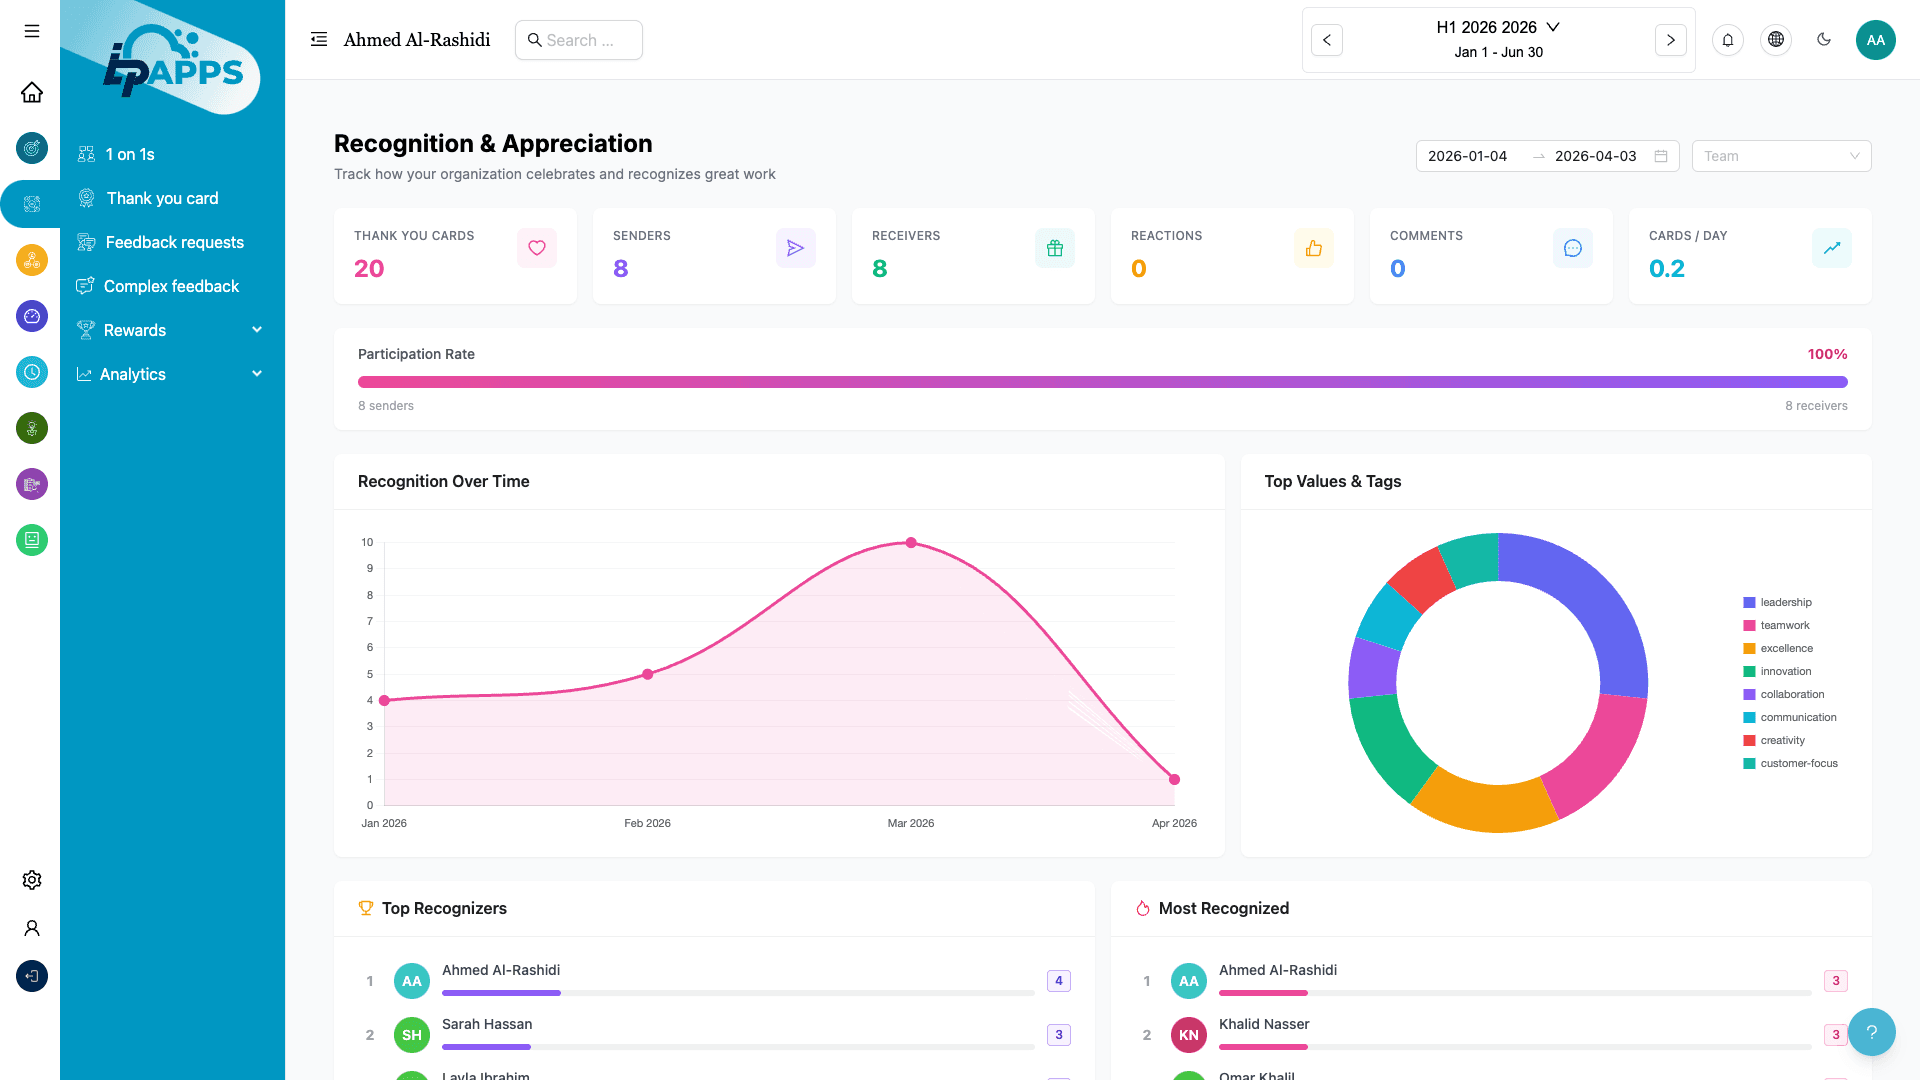Toggle communication legend entry
The width and height of the screenshot is (1920, 1080).
coord(1790,717)
